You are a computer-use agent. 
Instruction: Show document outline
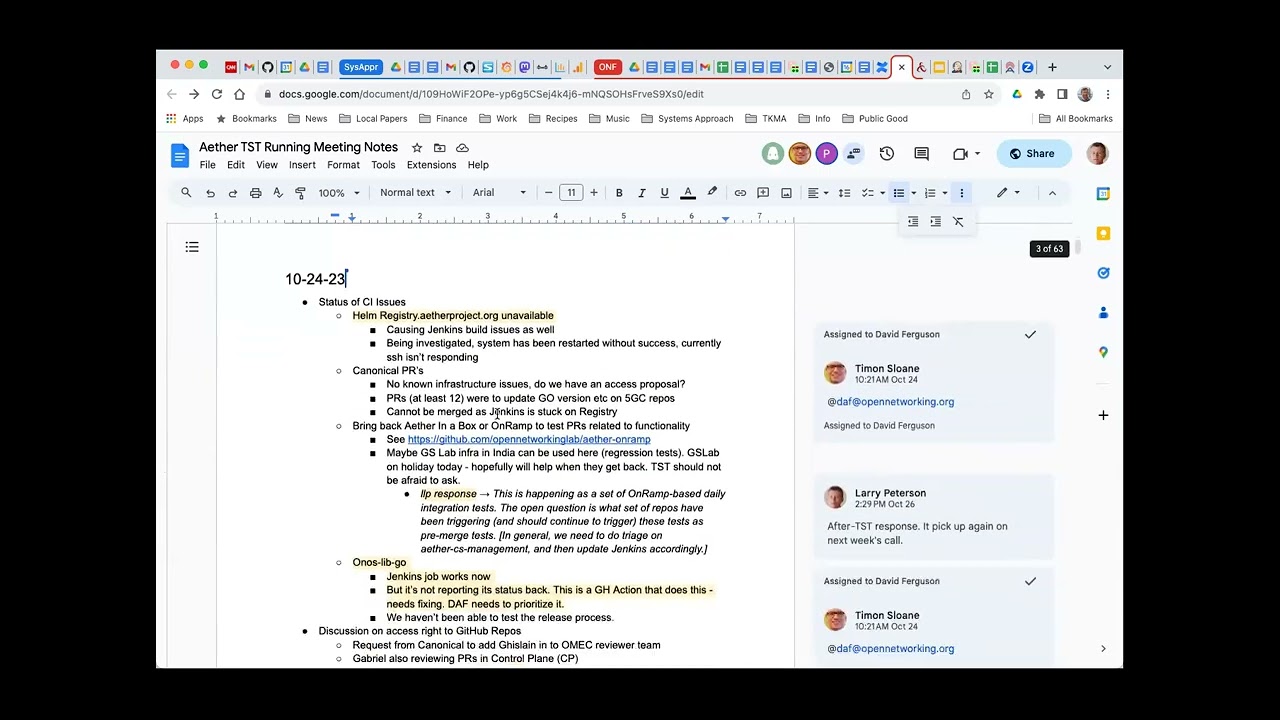[192, 247]
